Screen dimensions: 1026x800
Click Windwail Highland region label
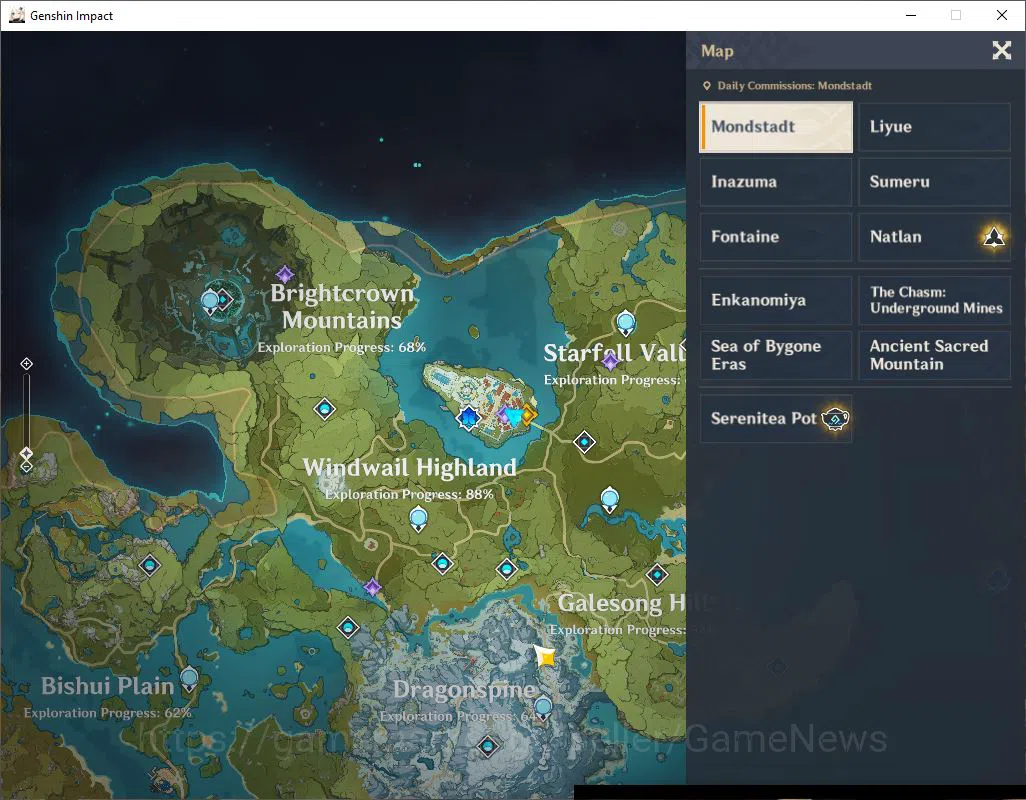[410, 468]
